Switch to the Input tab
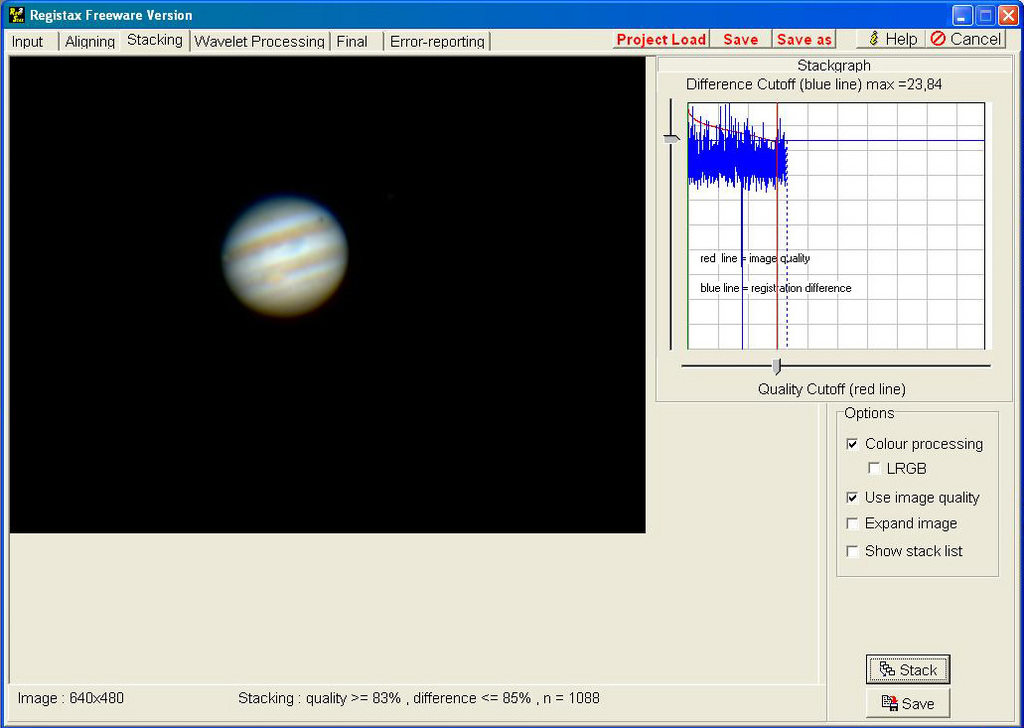Viewport: 1024px width, 728px height. pos(28,41)
